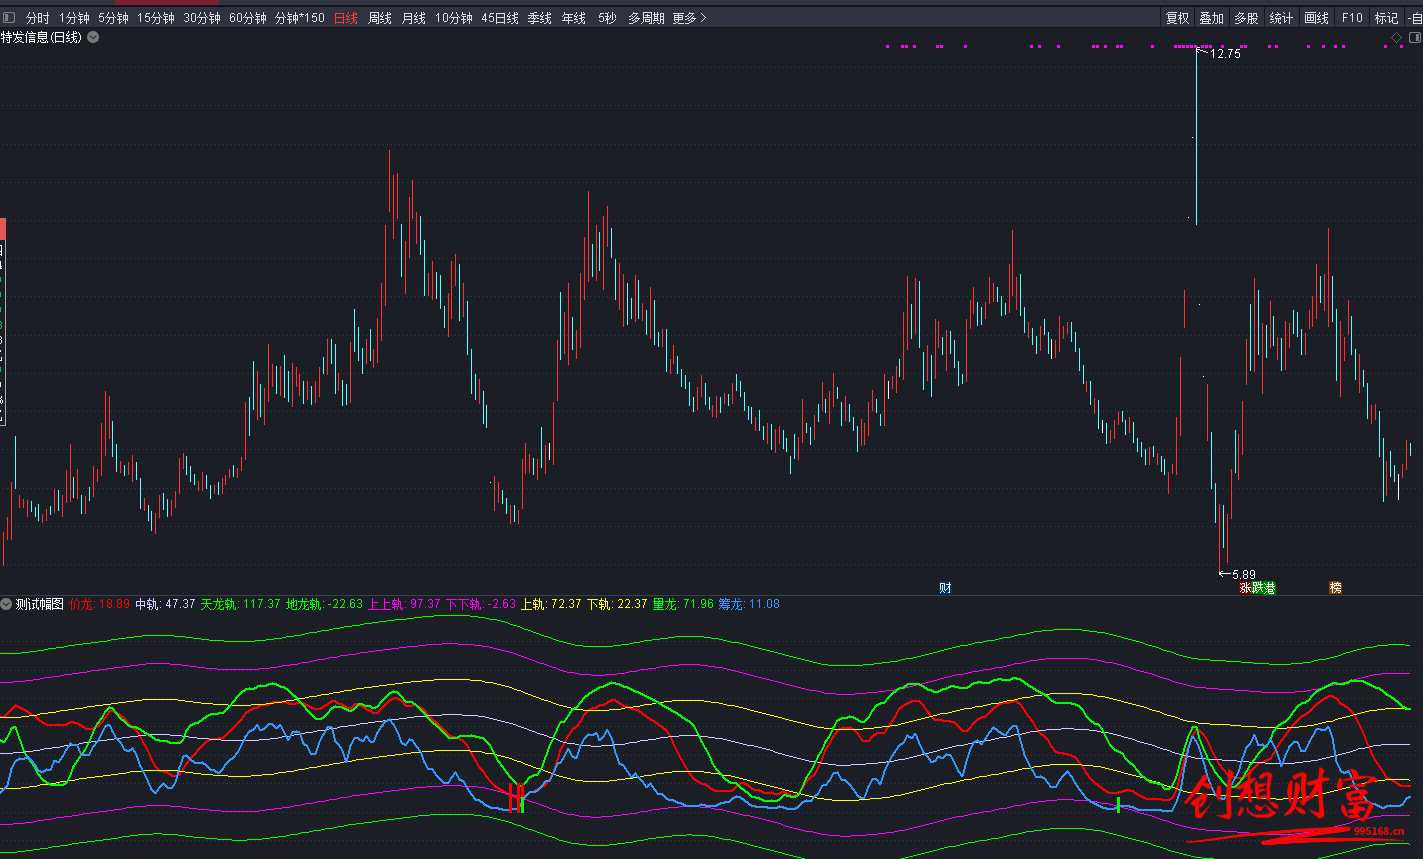Select the 5秒 period

[x=606, y=18]
